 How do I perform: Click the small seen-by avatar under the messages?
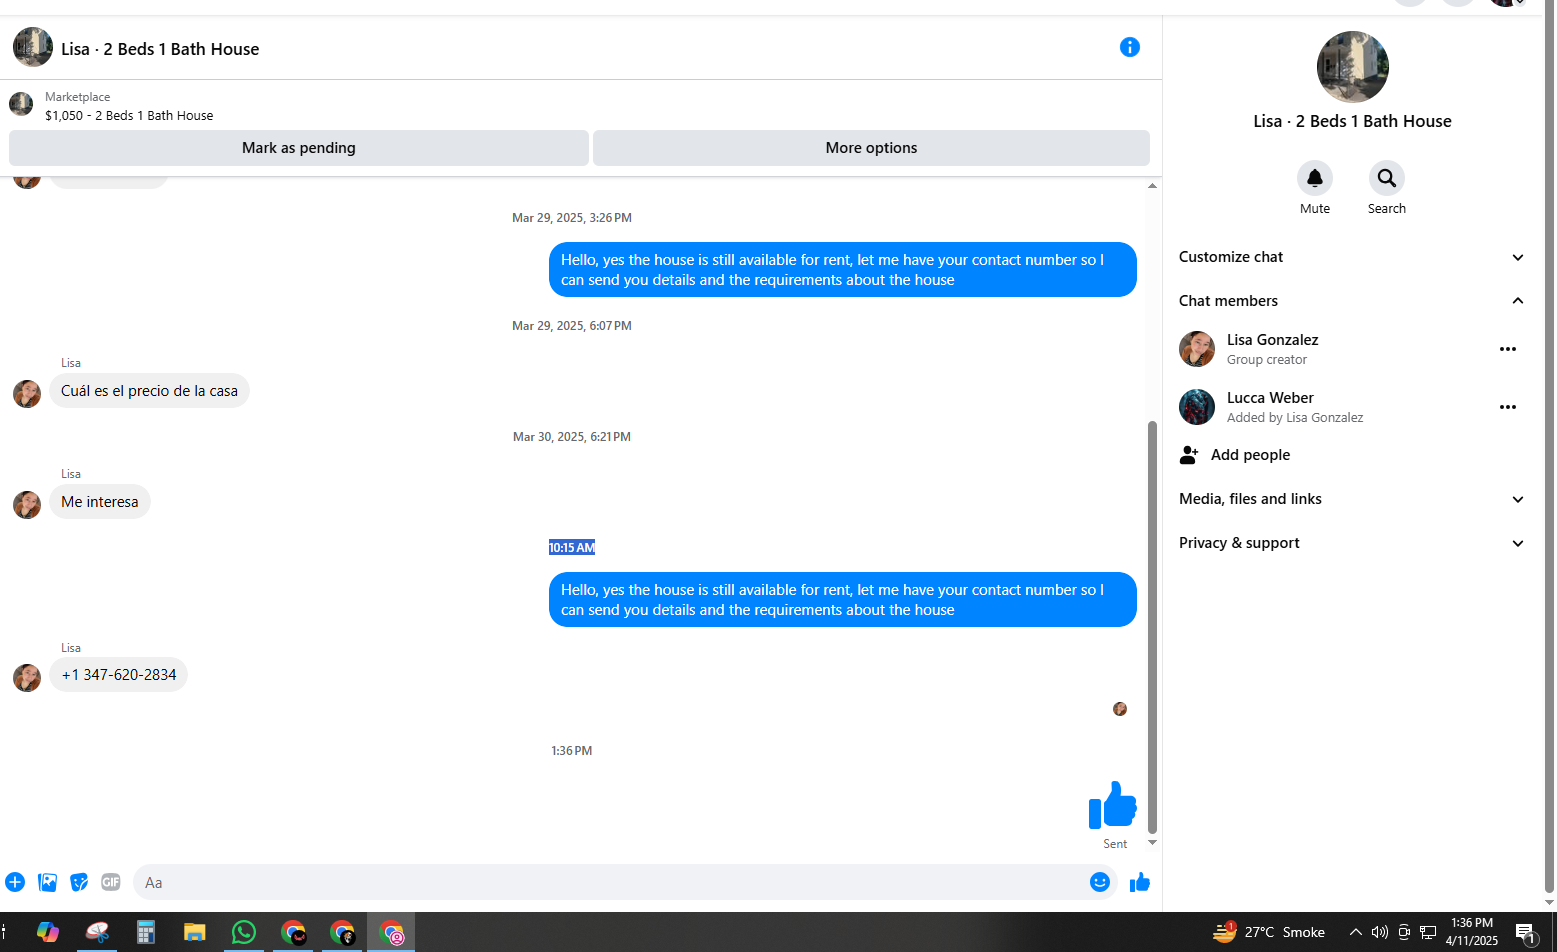[x=1120, y=709]
